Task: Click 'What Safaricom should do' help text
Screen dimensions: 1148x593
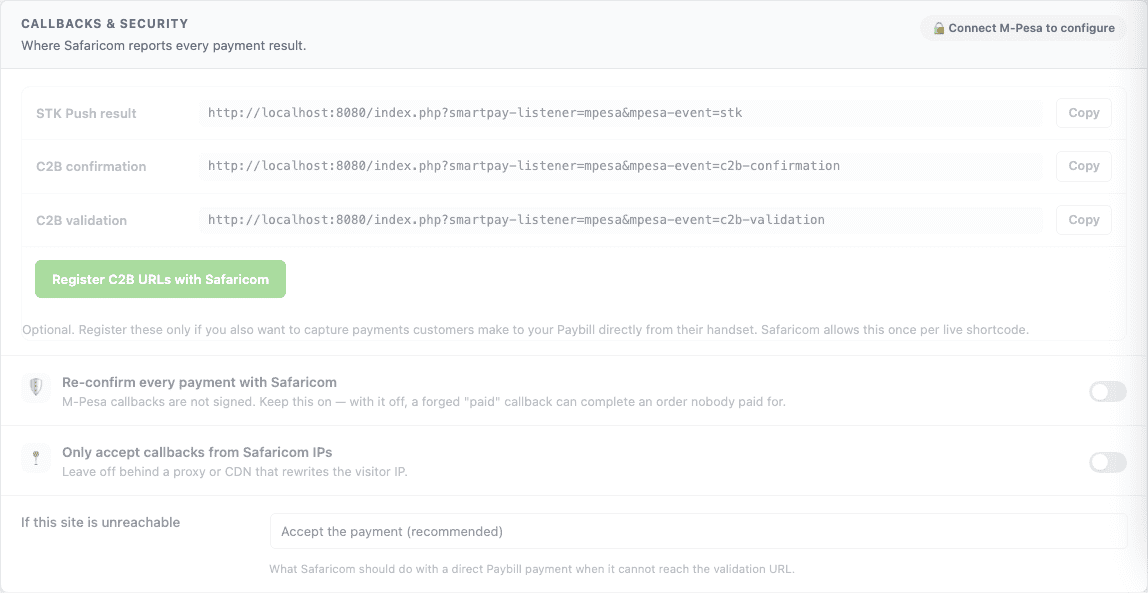Action: [532, 569]
